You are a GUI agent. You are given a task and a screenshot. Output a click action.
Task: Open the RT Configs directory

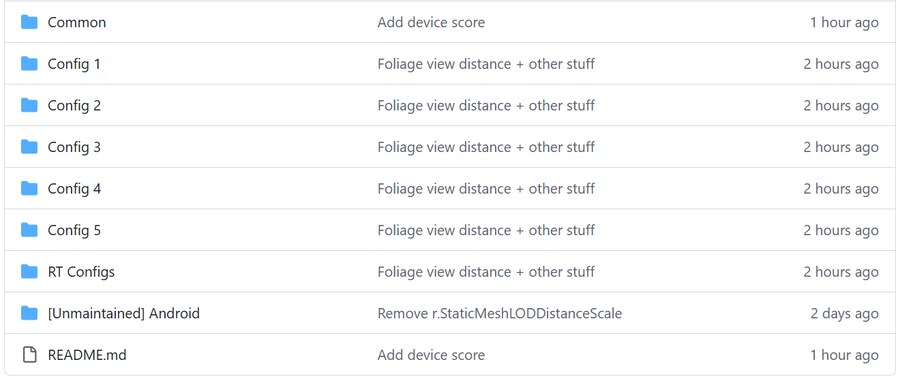[81, 272]
